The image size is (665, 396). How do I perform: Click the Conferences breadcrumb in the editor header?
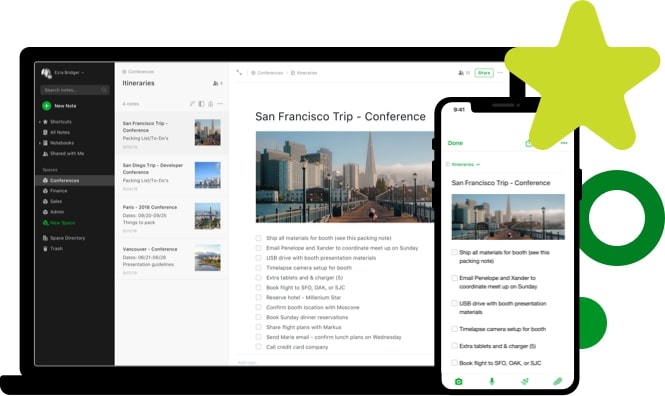point(267,73)
